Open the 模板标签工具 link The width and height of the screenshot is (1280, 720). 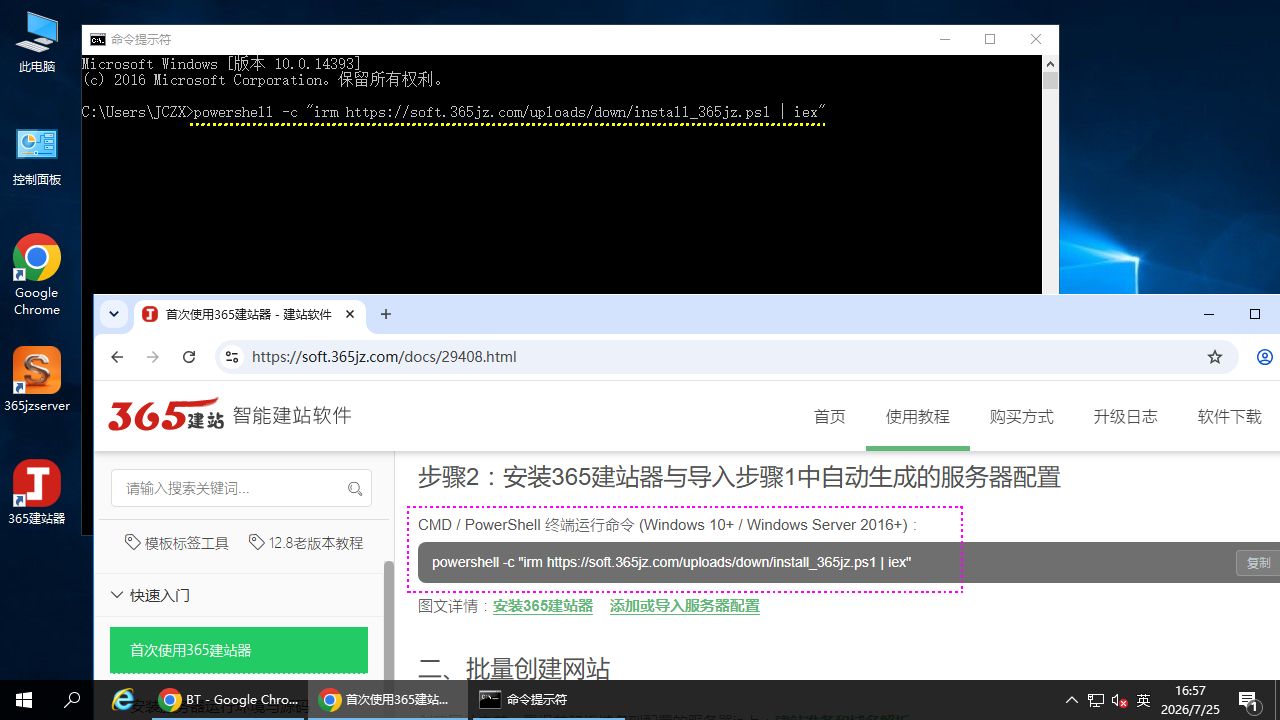click(x=177, y=543)
